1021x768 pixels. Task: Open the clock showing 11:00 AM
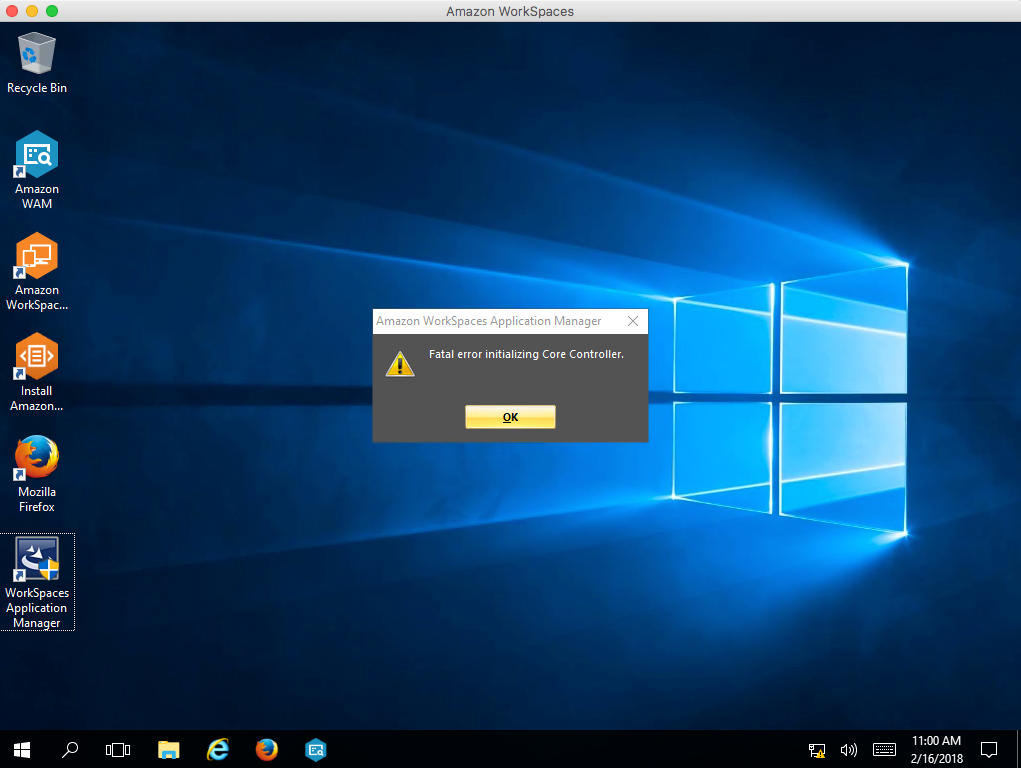click(936, 748)
